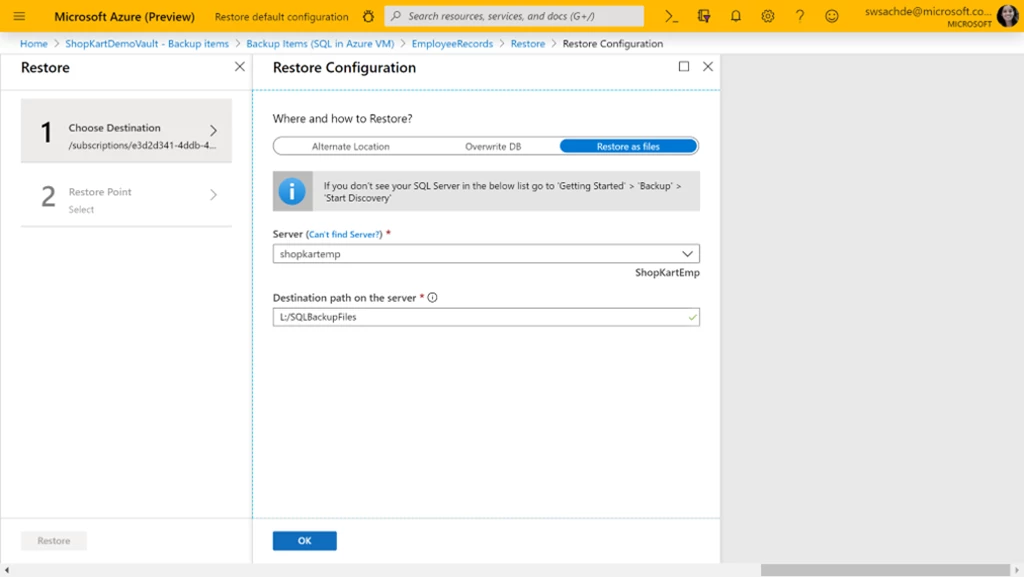Click the OK button
The height and width of the screenshot is (577, 1024).
pyautogui.click(x=304, y=540)
